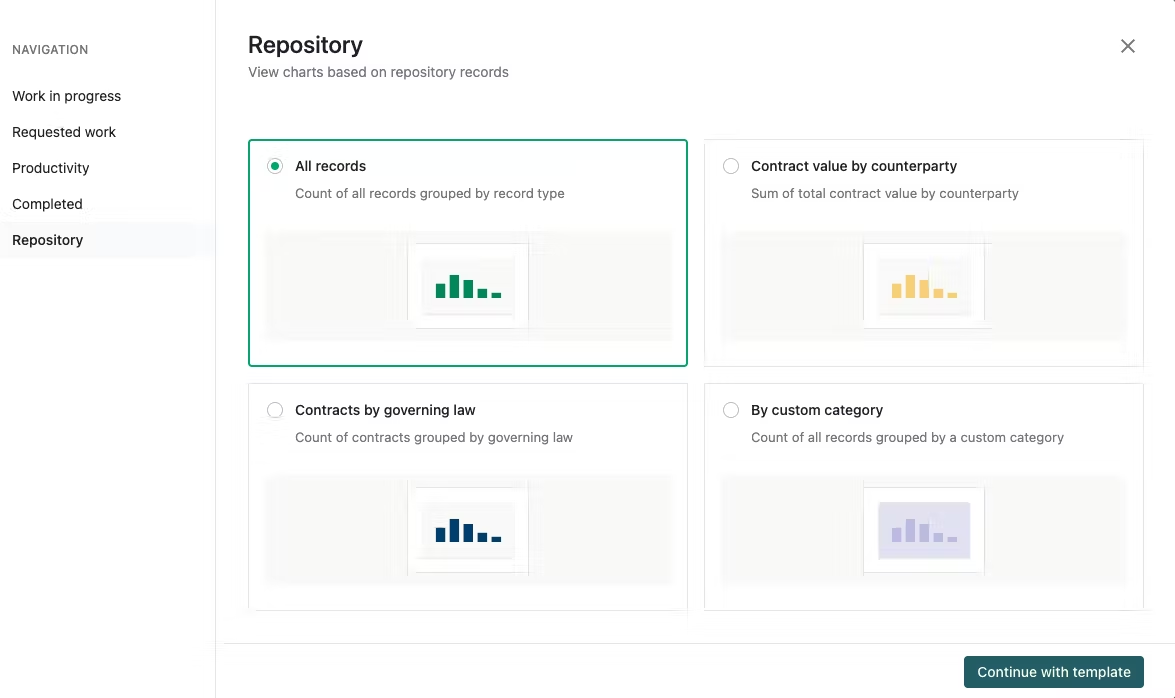The height and width of the screenshot is (698, 1175).
Task: Click 'Count of contracts grouped by governing law'
Action: [x=434, y=437]
